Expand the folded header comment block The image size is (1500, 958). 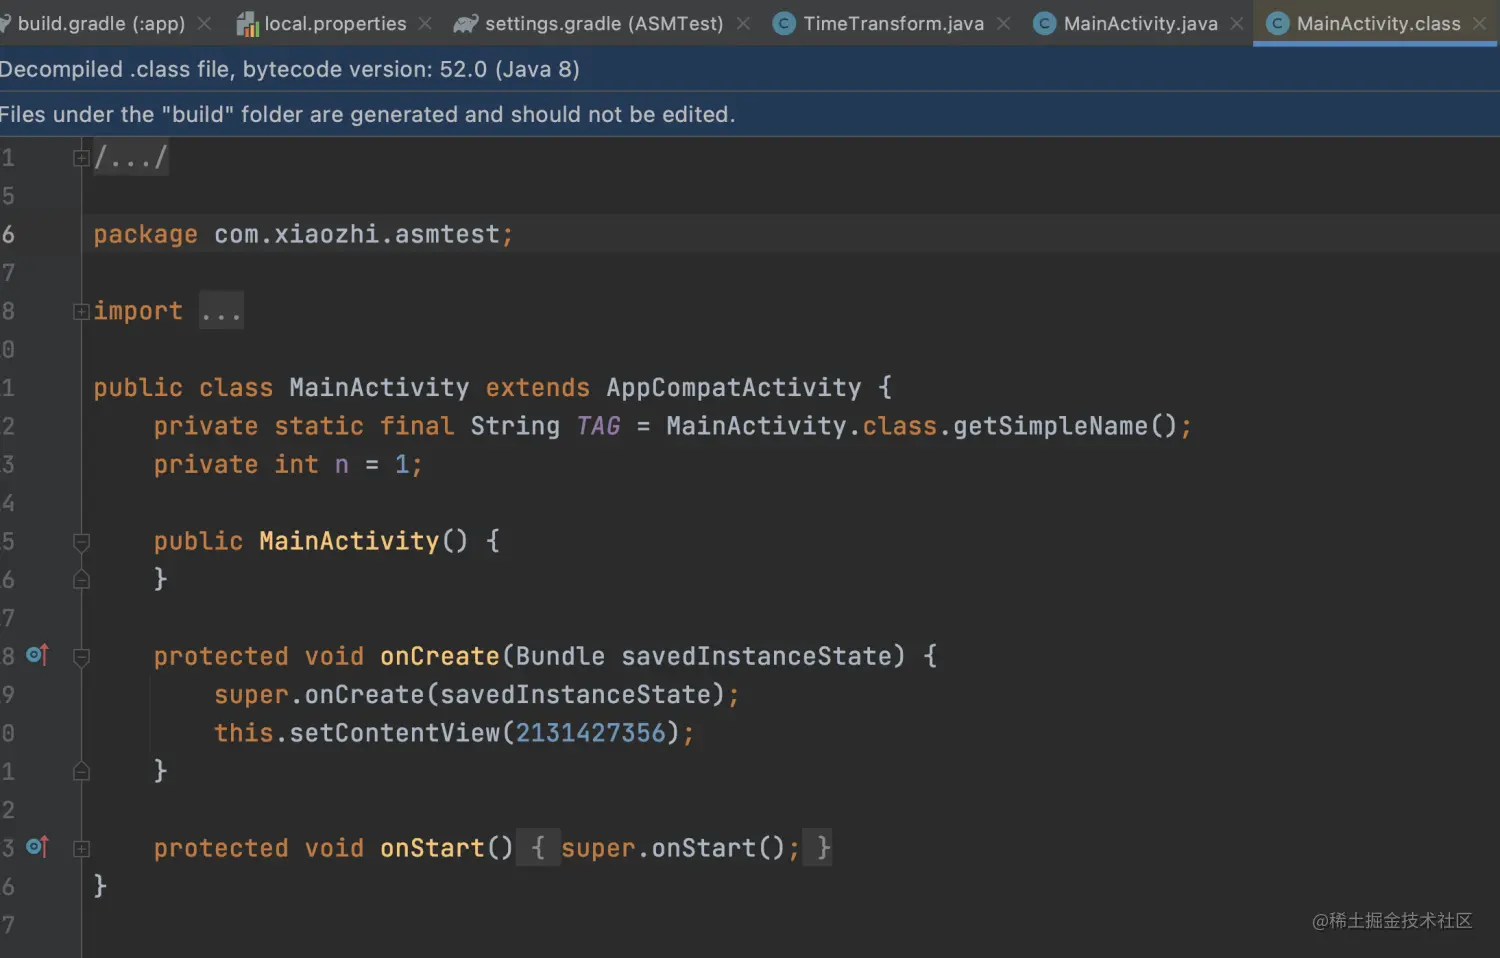coord(81,158)
